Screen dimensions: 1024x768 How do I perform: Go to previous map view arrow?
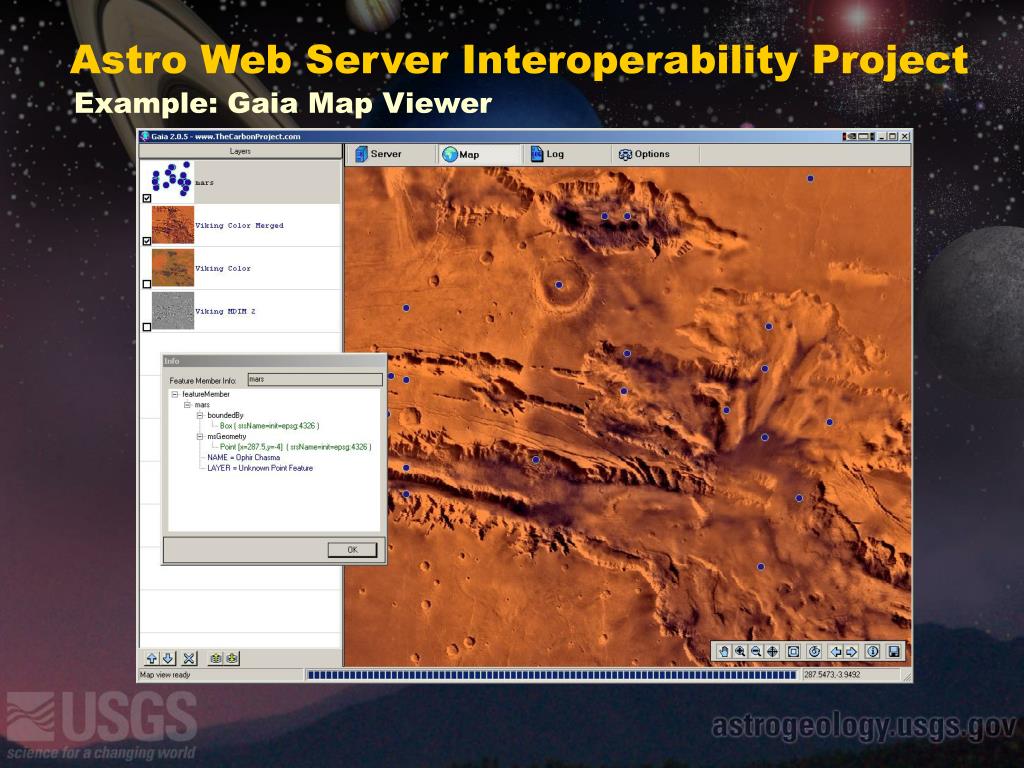tap(835, 651)
